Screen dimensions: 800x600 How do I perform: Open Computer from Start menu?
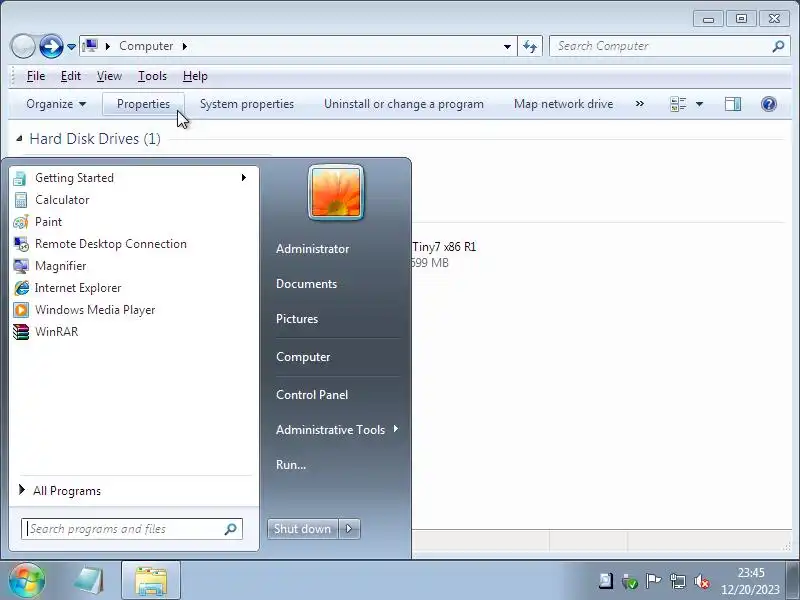[303, 357]
